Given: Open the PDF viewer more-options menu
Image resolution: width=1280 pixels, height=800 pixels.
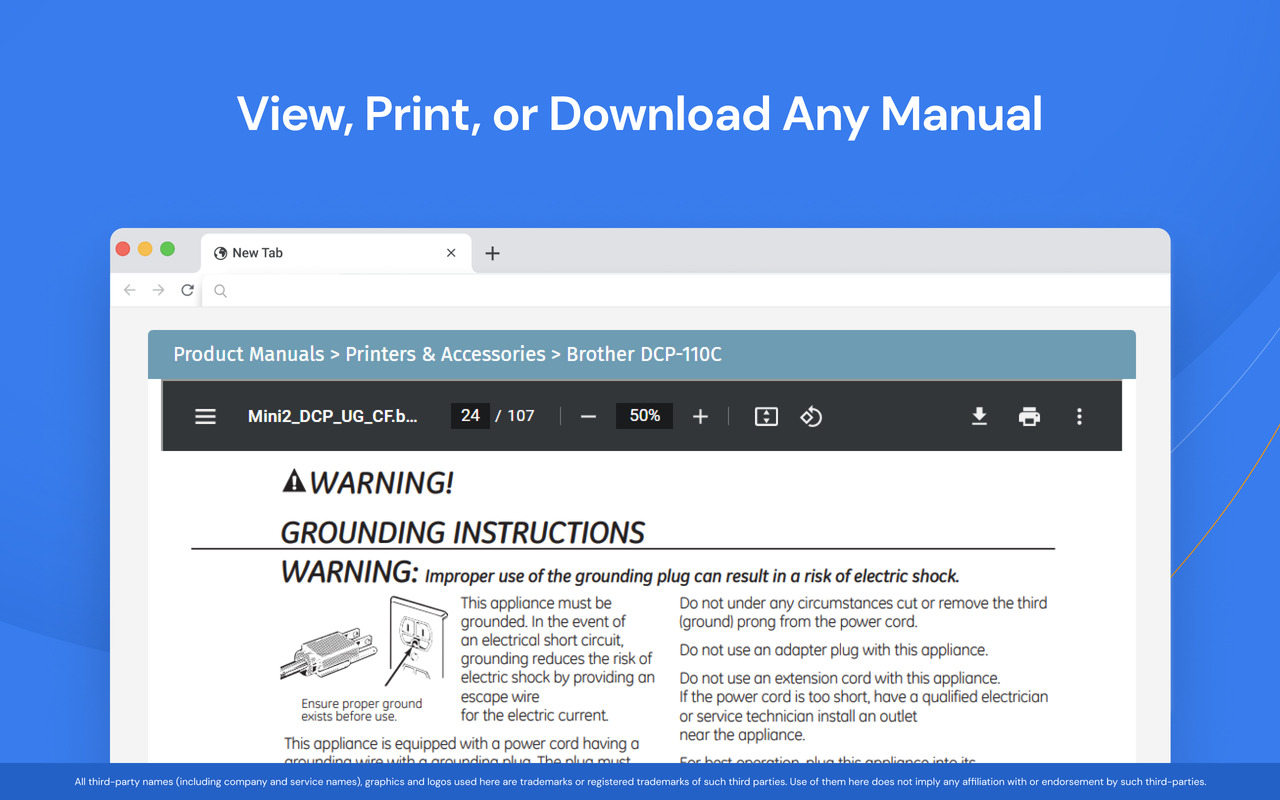Looking at the screenshot, I should [x=1079, y=416].
